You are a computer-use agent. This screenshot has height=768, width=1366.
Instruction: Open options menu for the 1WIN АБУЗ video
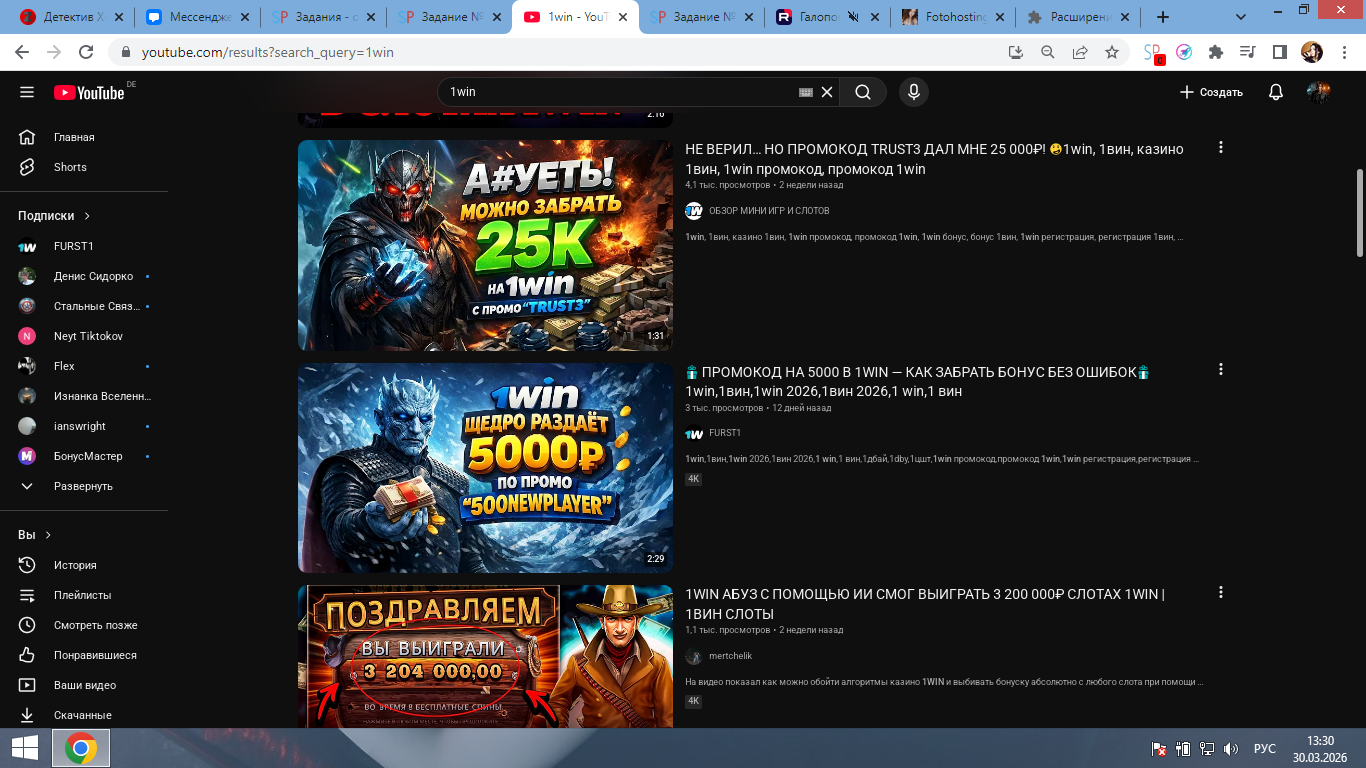click(1220, 592)
